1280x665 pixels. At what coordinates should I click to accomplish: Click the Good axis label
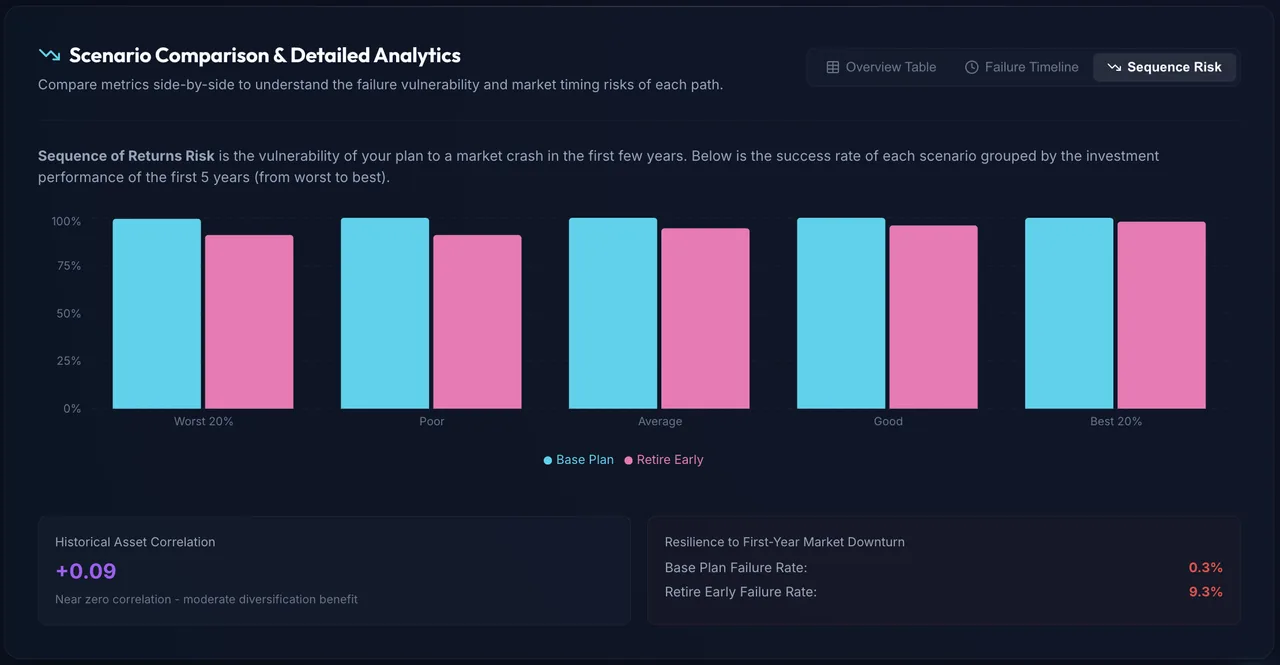click(x=888, y=422)
